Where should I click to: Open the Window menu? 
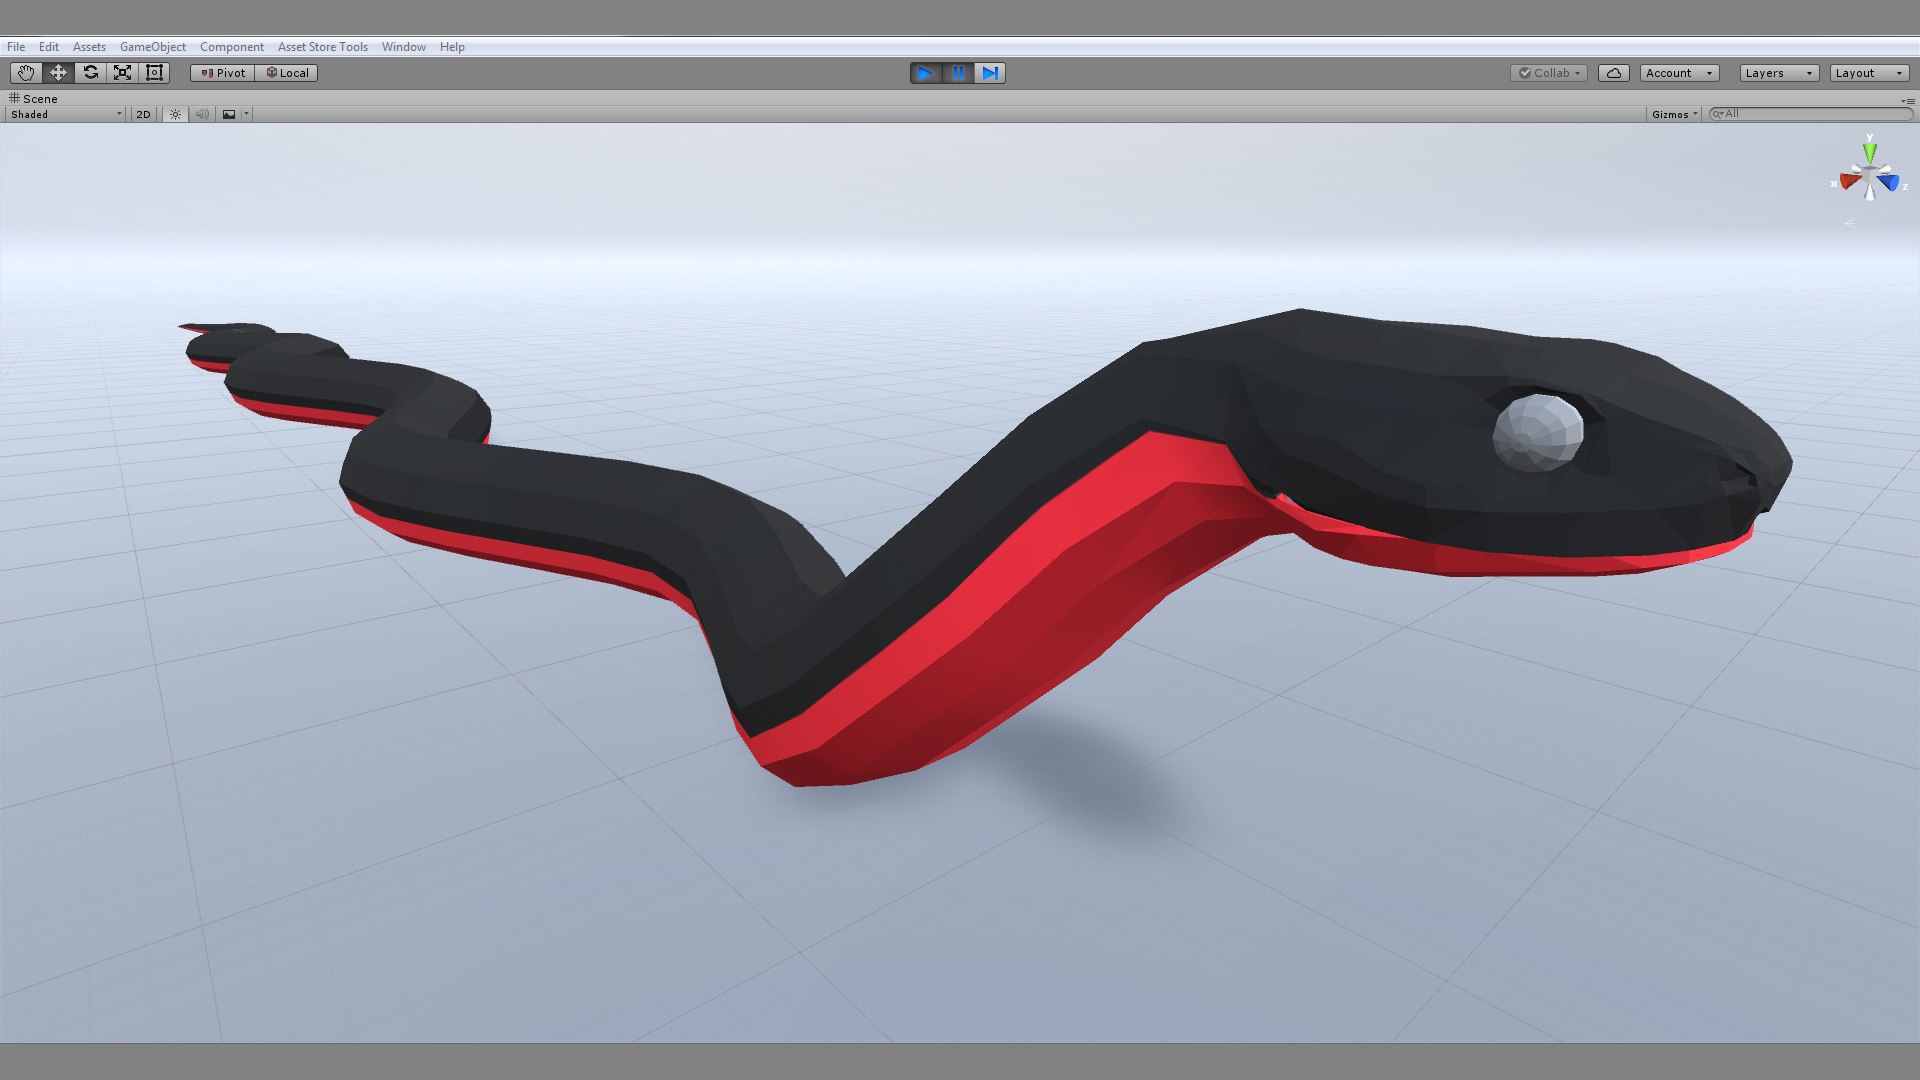point(404,47)
